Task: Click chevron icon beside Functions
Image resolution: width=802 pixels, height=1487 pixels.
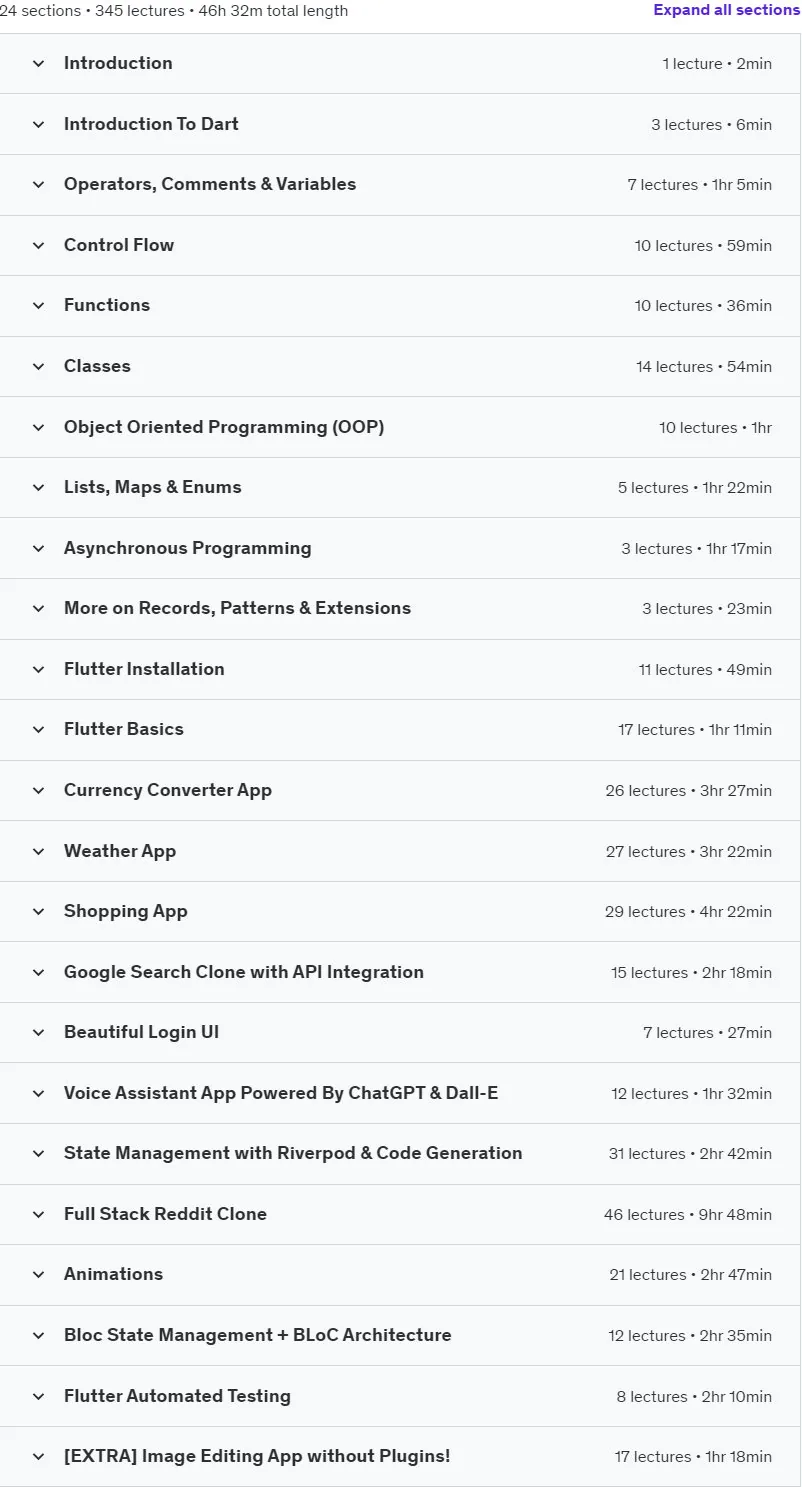Action: 39,306
